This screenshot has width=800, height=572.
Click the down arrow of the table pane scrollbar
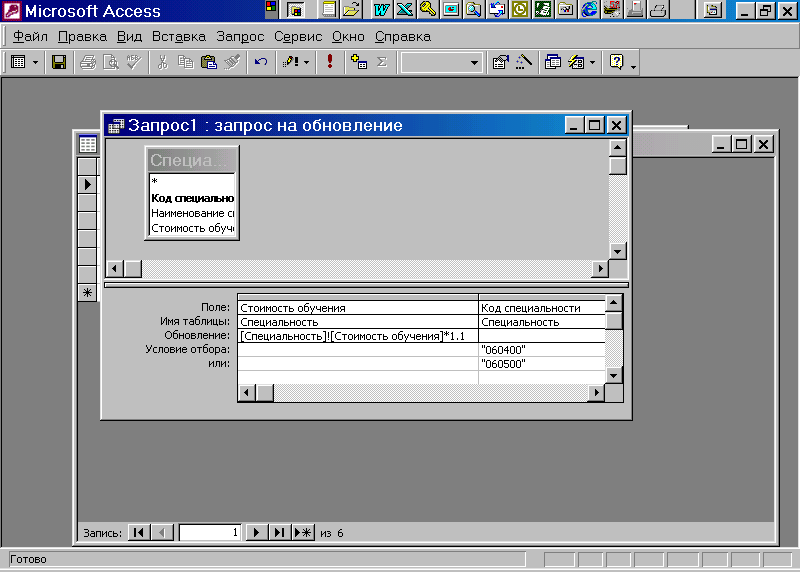(618, 251)
